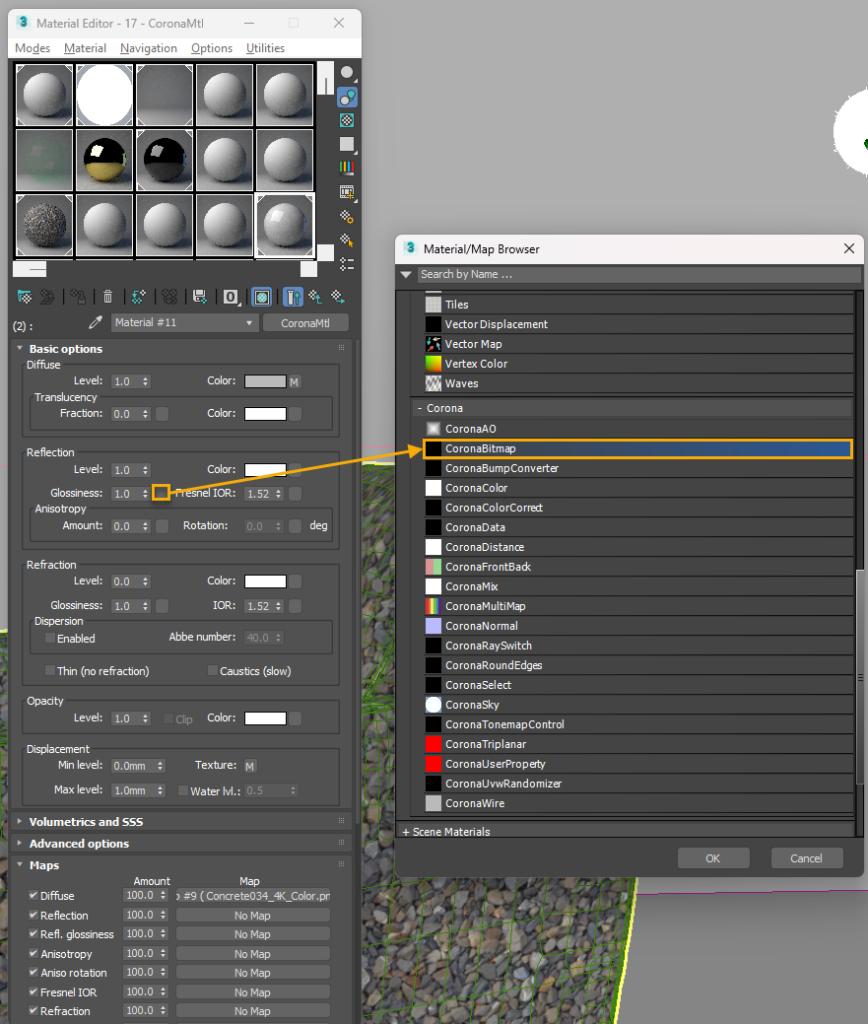Click the Select by Material icon
Viewport: 868px width, 1024px height.
[347, 240]
